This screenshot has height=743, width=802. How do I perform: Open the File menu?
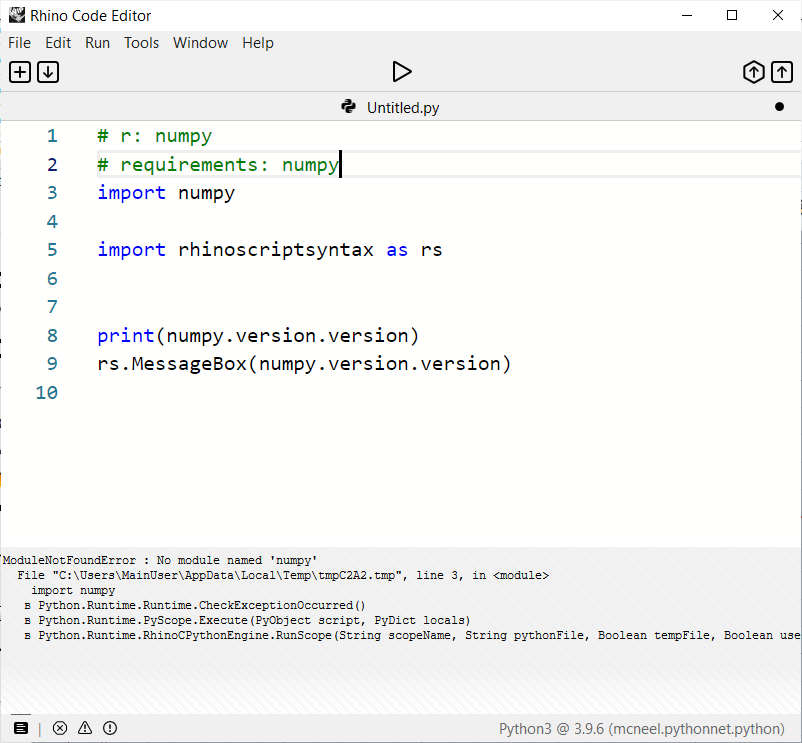coord(19,43)
